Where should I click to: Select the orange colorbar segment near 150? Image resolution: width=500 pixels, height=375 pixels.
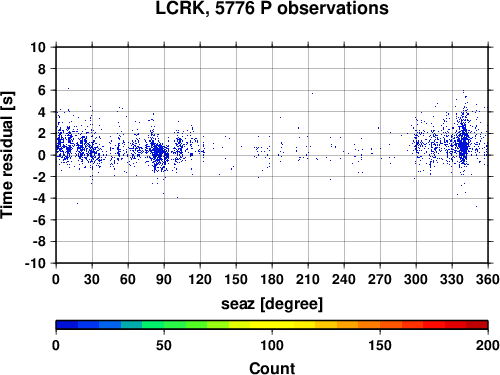pos(380,325)
